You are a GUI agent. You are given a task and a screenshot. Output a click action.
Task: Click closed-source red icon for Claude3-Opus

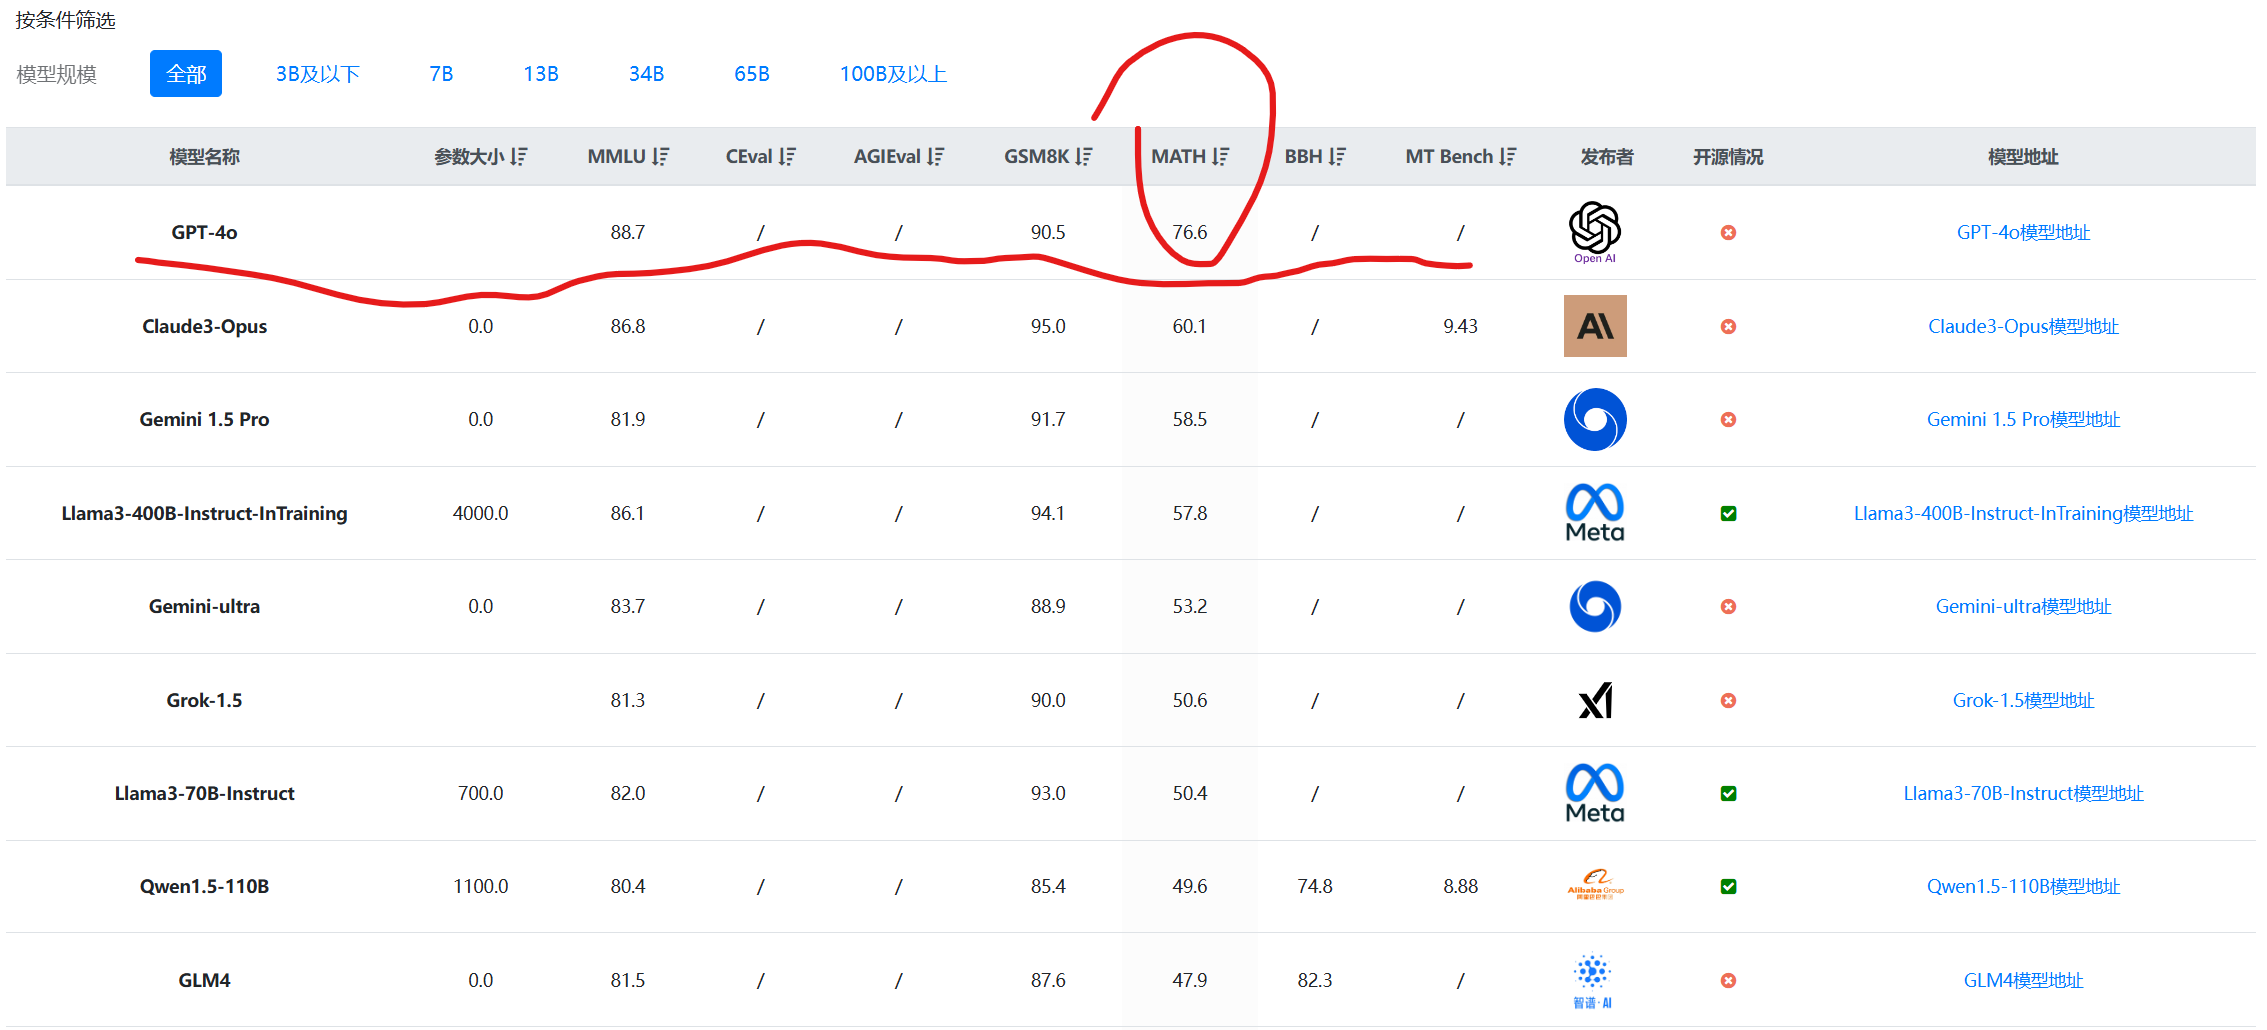[x=1728, y=326]
